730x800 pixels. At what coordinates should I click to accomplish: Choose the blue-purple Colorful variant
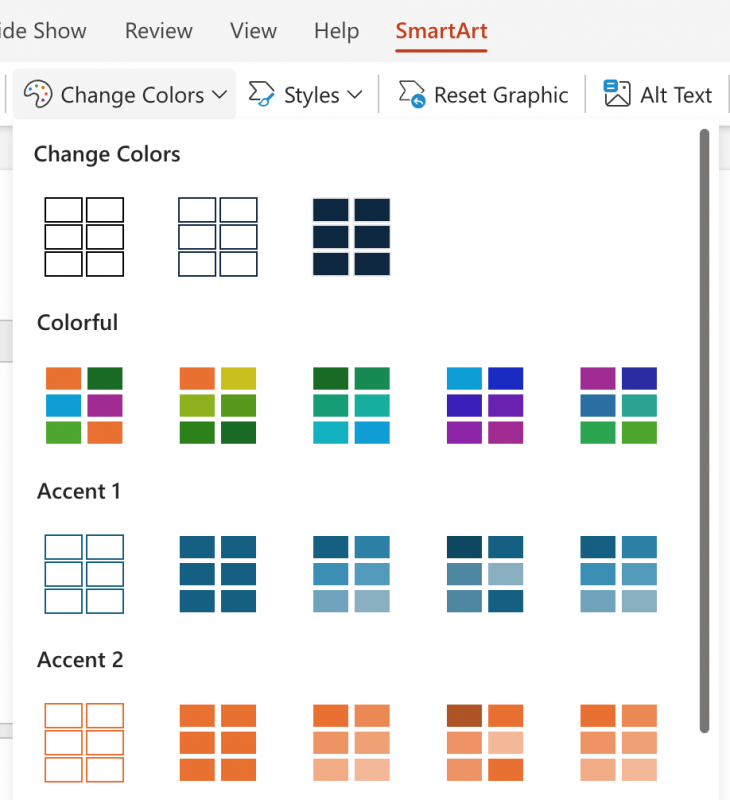pyautogui.click(x=485, y=405)
